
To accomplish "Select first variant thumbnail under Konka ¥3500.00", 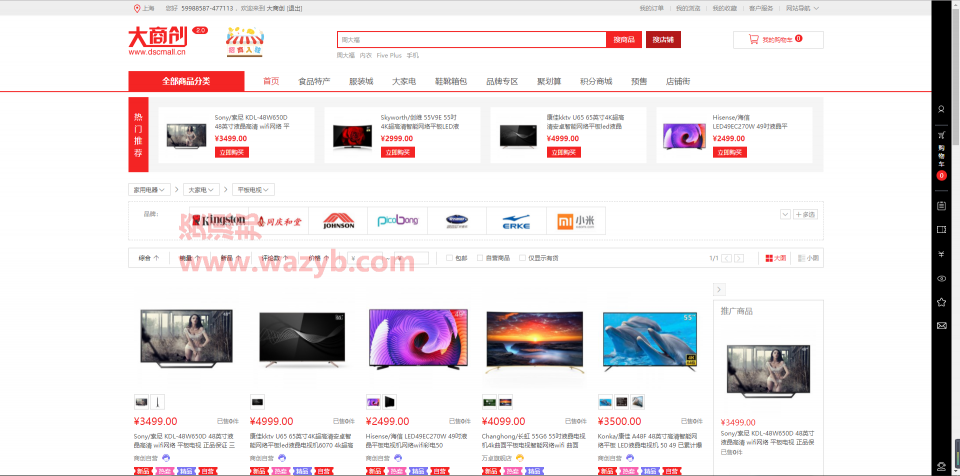I will click(x=606, y=402).
